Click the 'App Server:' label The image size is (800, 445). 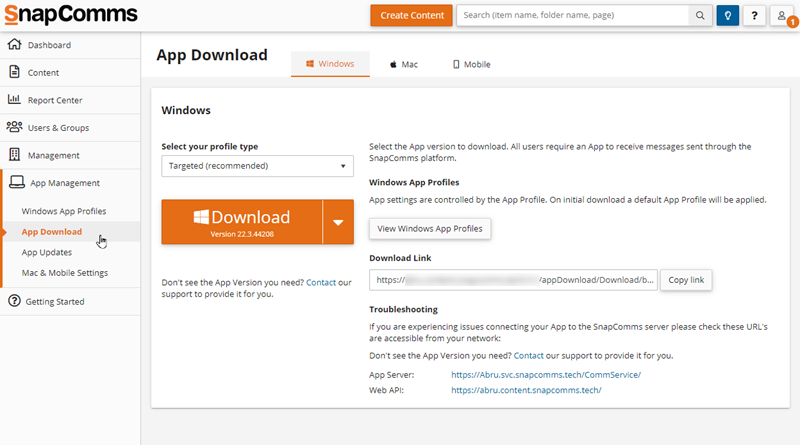392,375
